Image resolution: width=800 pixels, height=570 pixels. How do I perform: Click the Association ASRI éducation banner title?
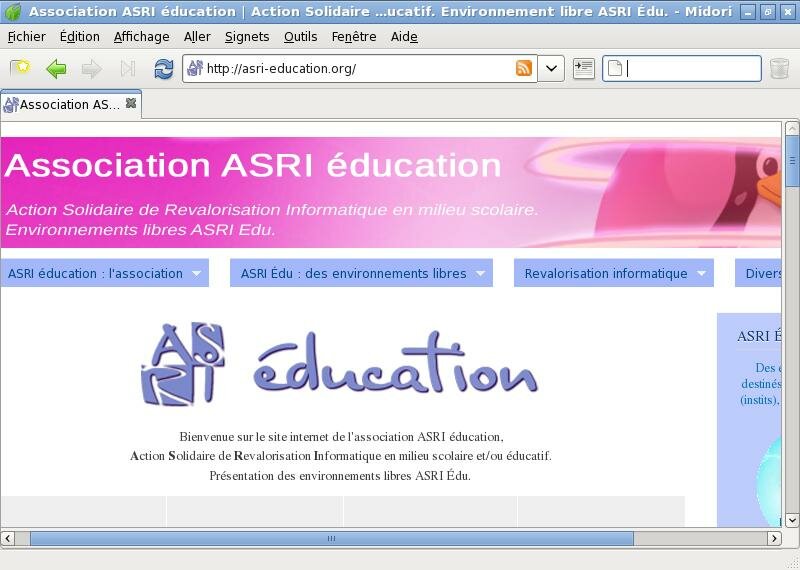tap(253, 165)
